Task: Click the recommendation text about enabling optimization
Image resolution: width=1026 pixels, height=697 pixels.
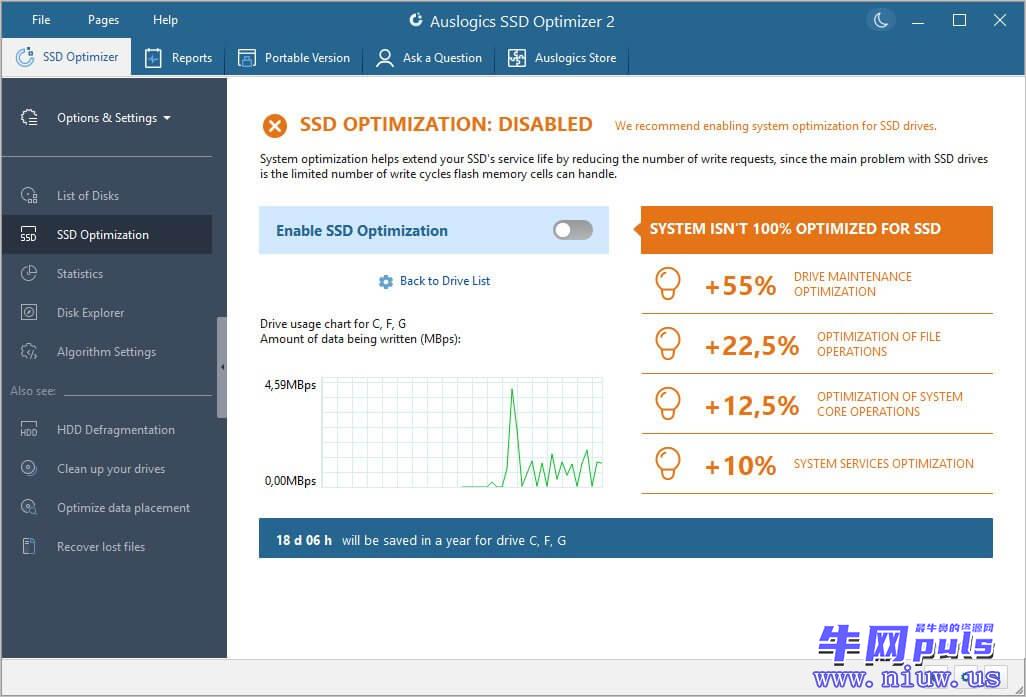Action: 775,126
